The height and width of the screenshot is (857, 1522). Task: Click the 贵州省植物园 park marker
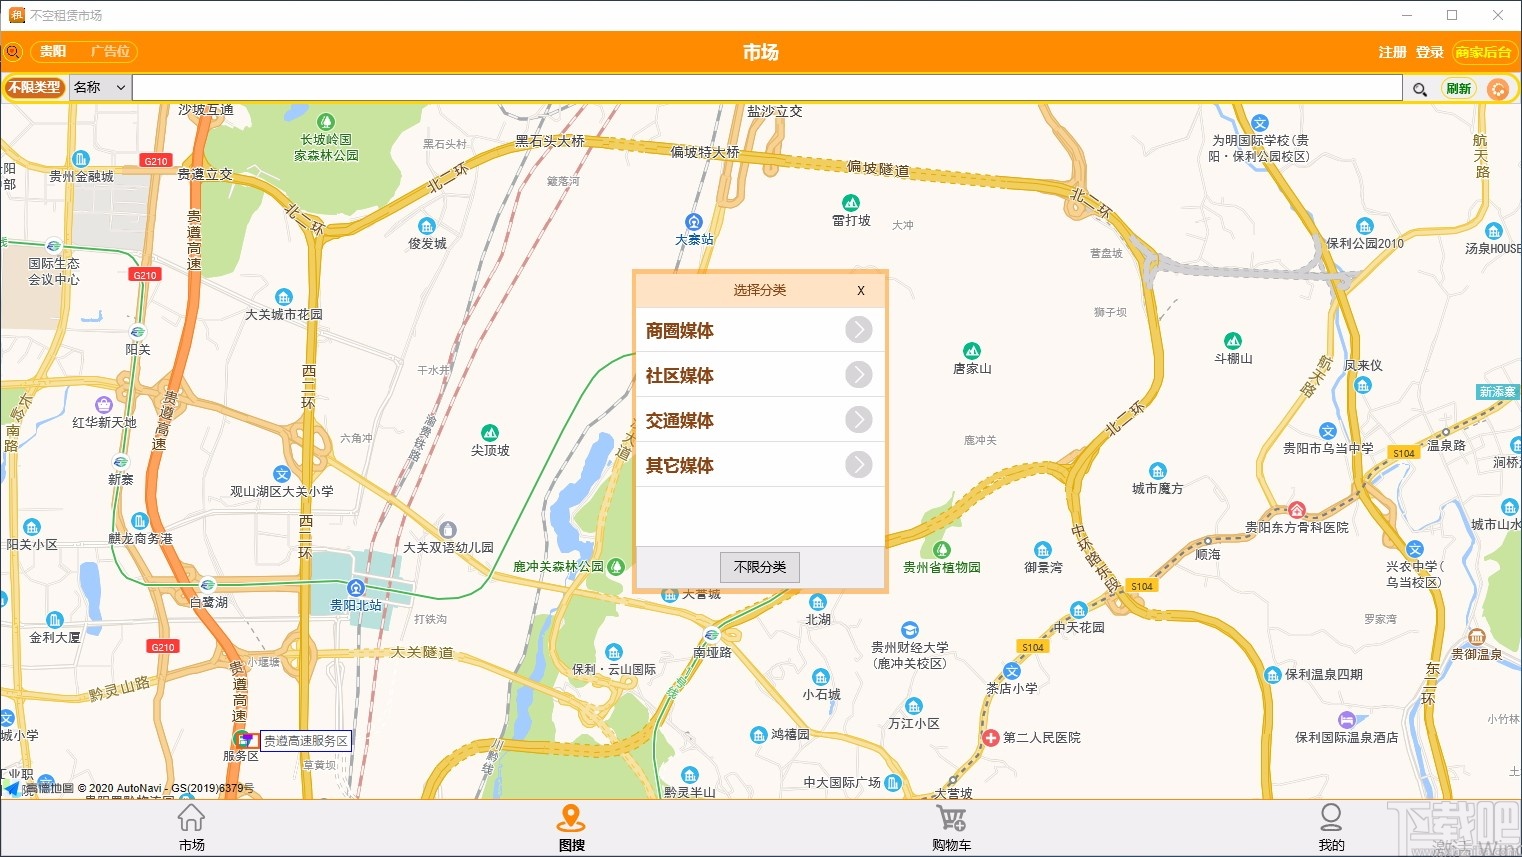(941, 550)
